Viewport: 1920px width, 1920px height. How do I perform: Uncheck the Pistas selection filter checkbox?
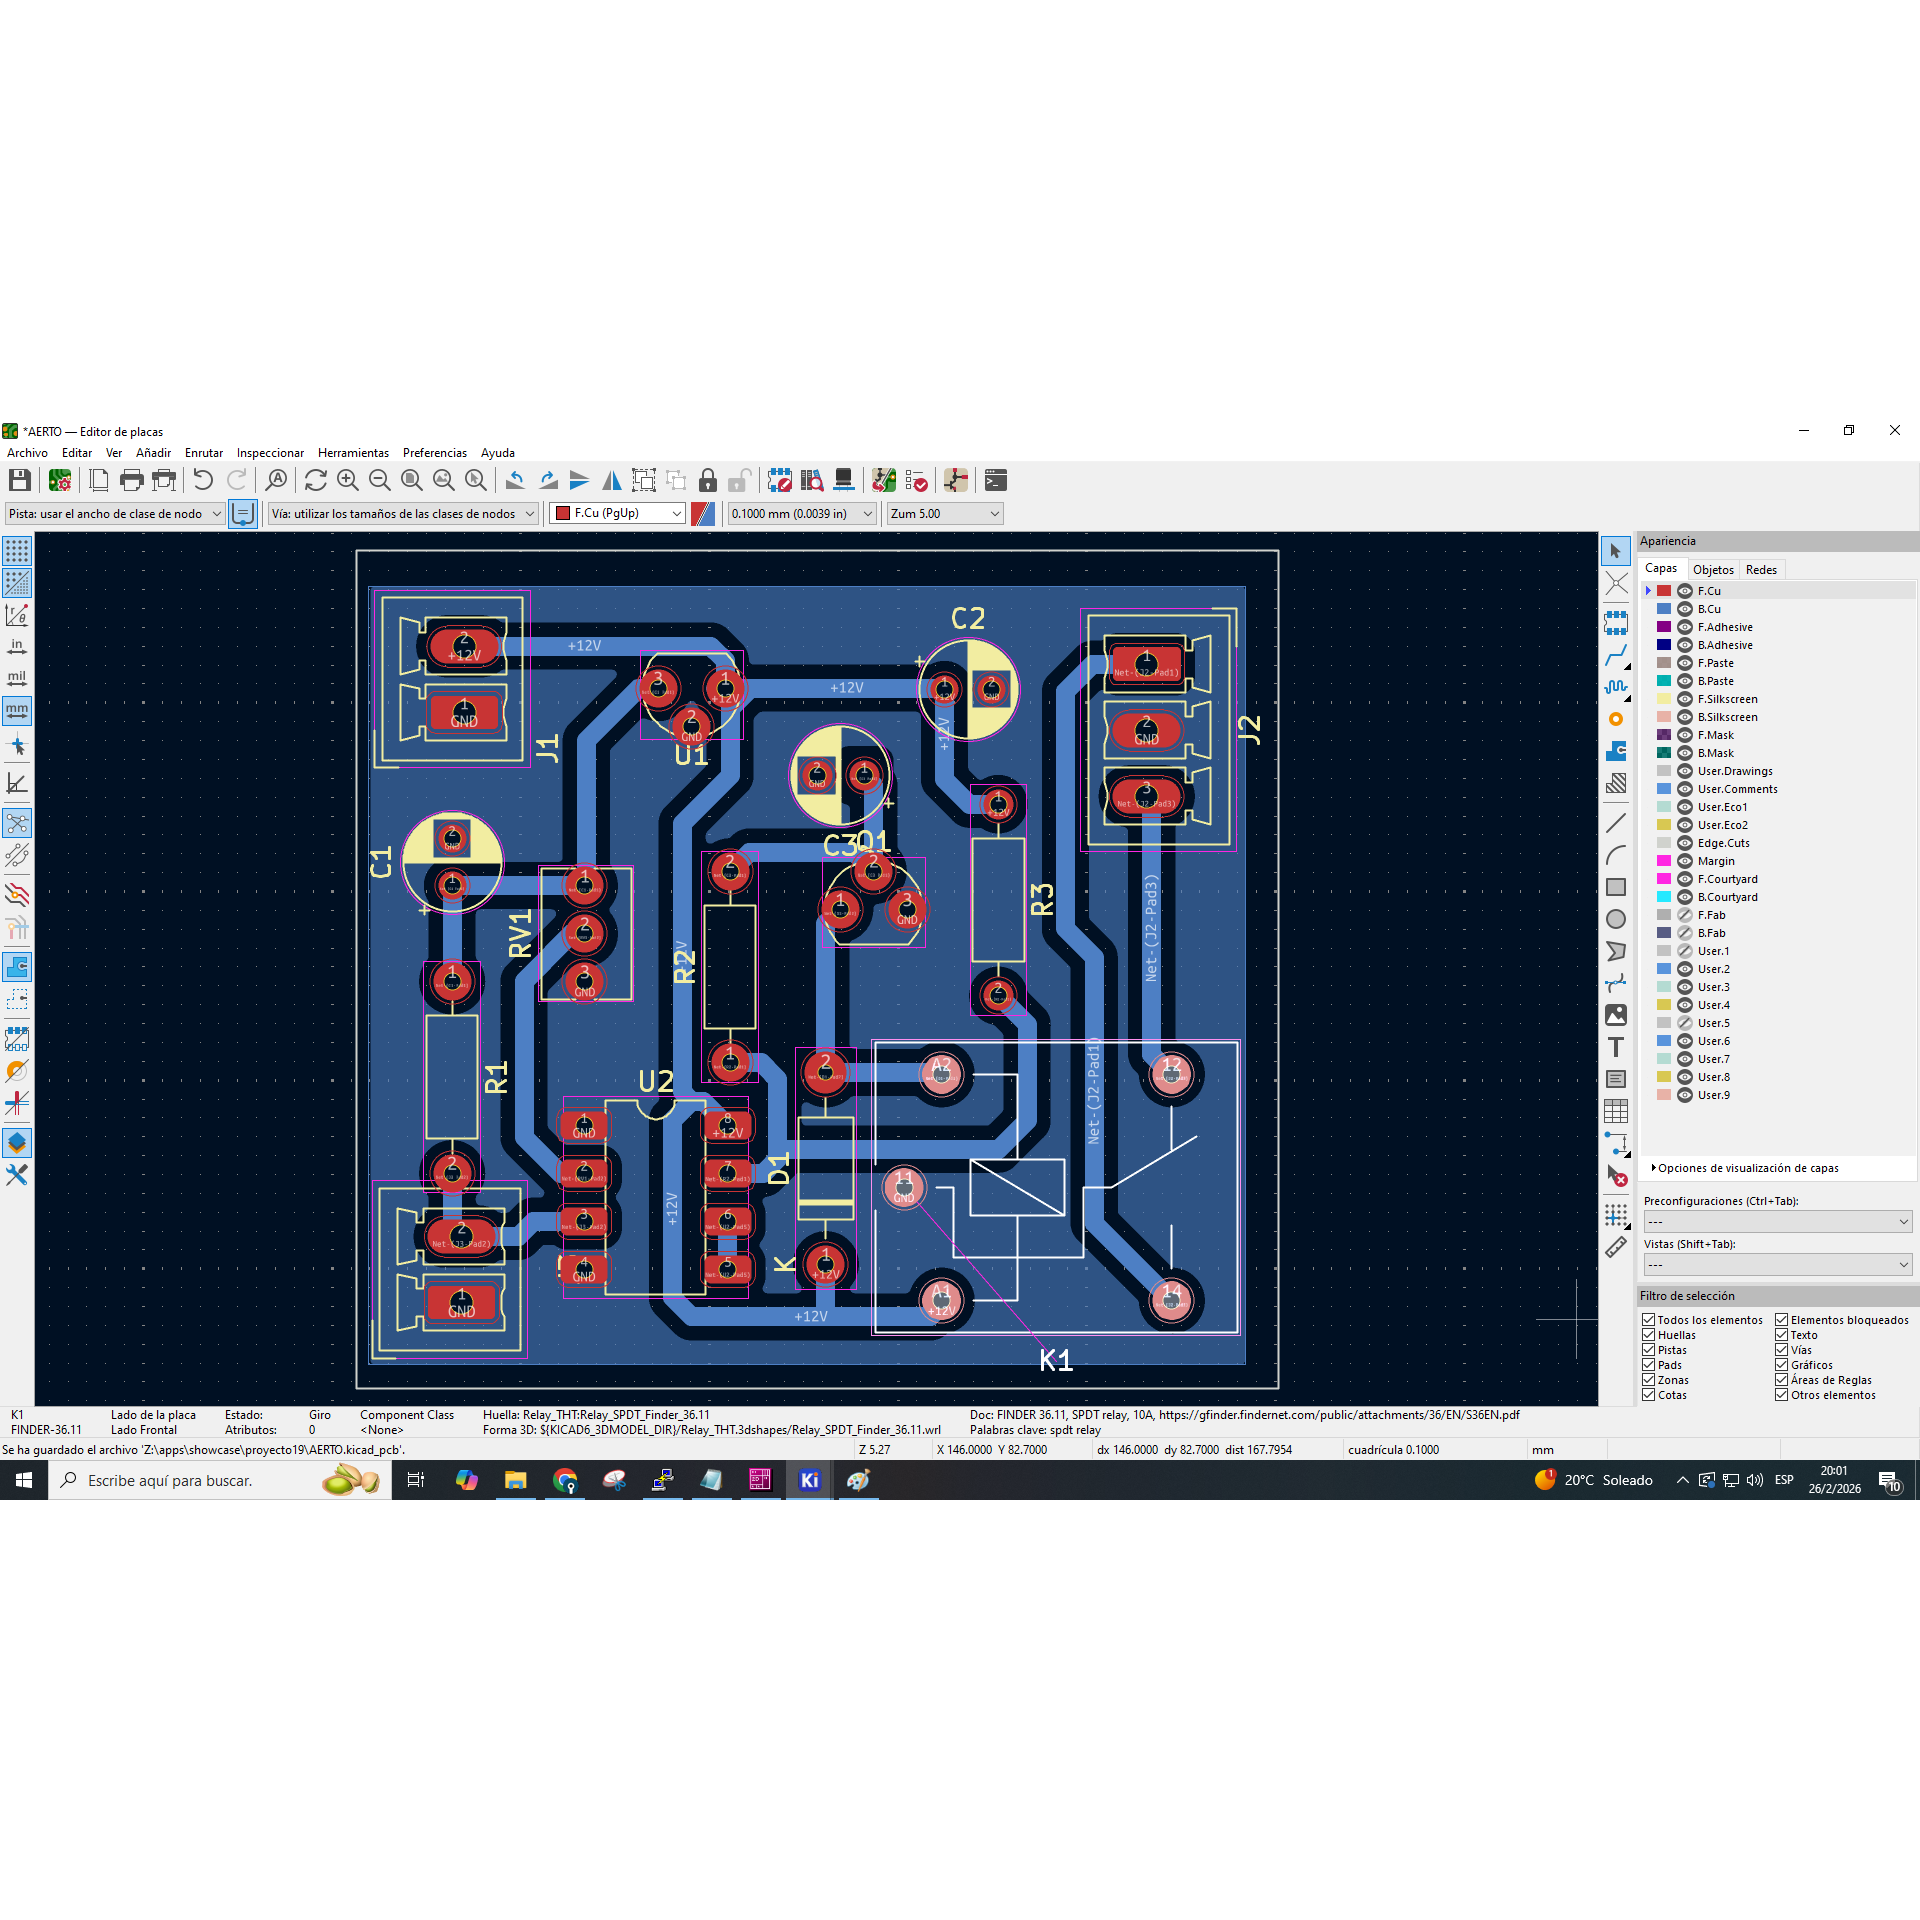click(x=1649, y=1350)
